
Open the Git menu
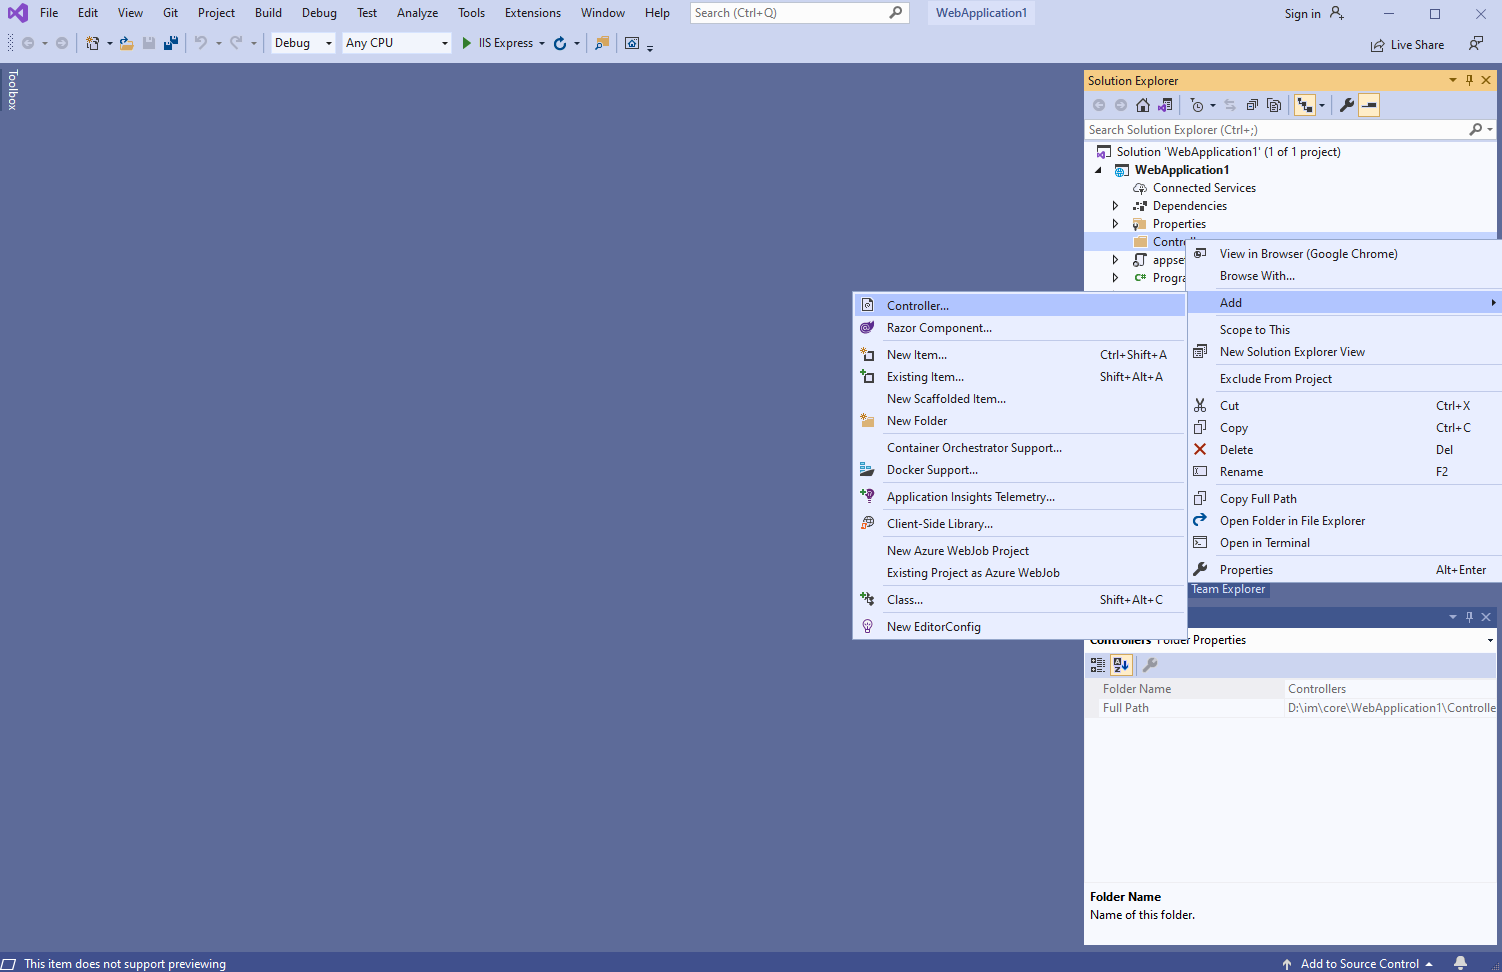click(171, 13)
